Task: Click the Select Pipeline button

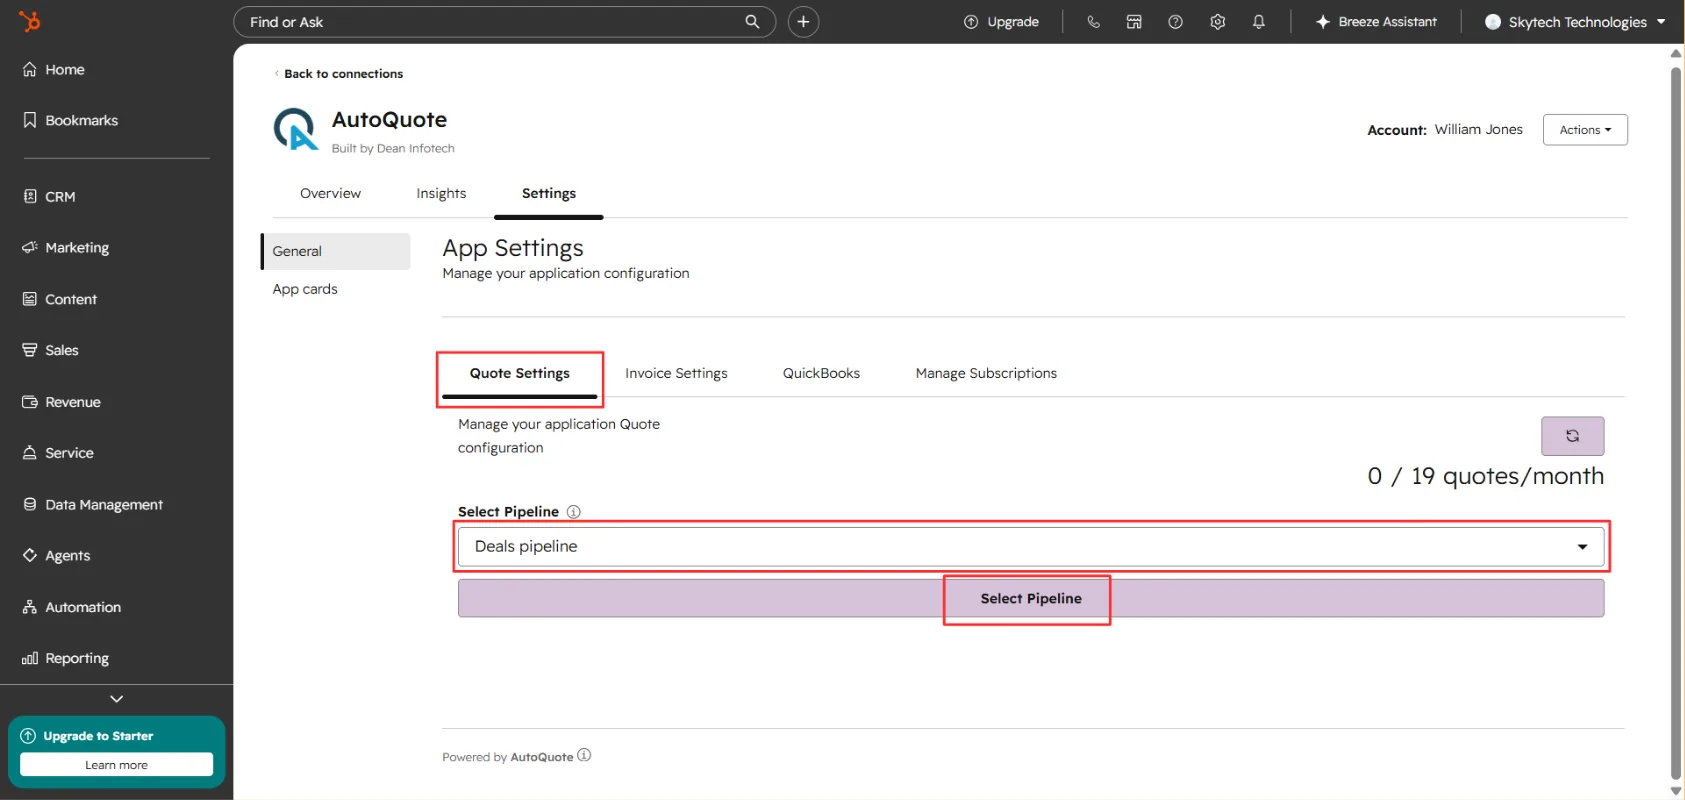Action: [x=1031, y=599]
